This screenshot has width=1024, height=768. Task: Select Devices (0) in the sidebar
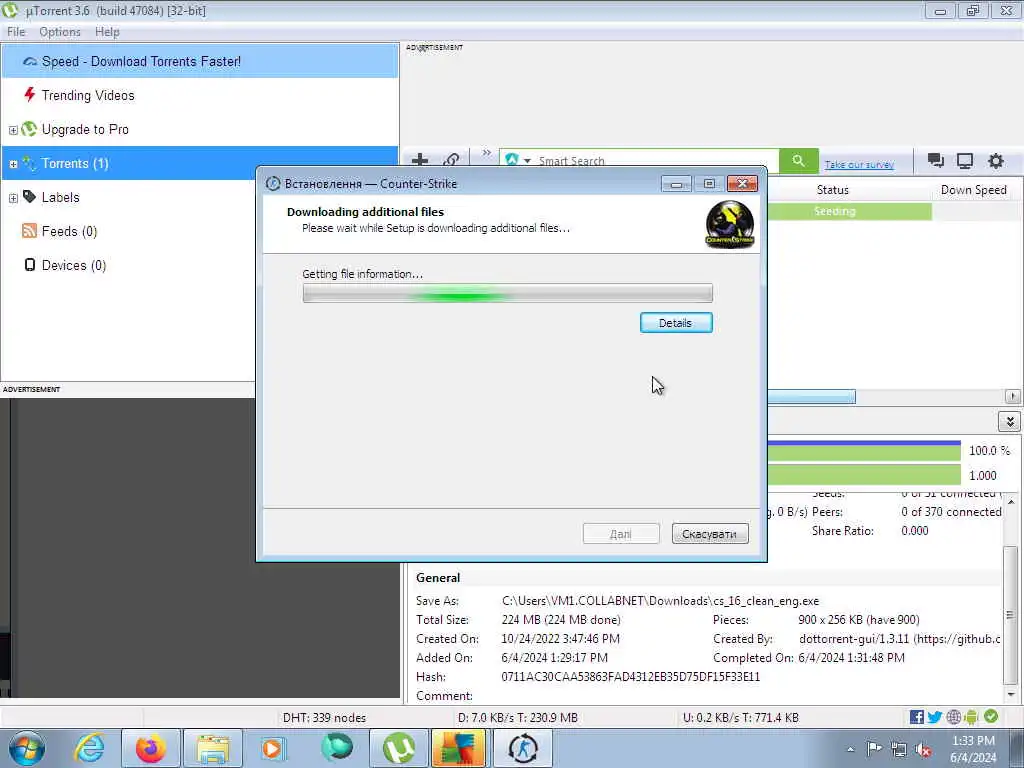[73, 265]
